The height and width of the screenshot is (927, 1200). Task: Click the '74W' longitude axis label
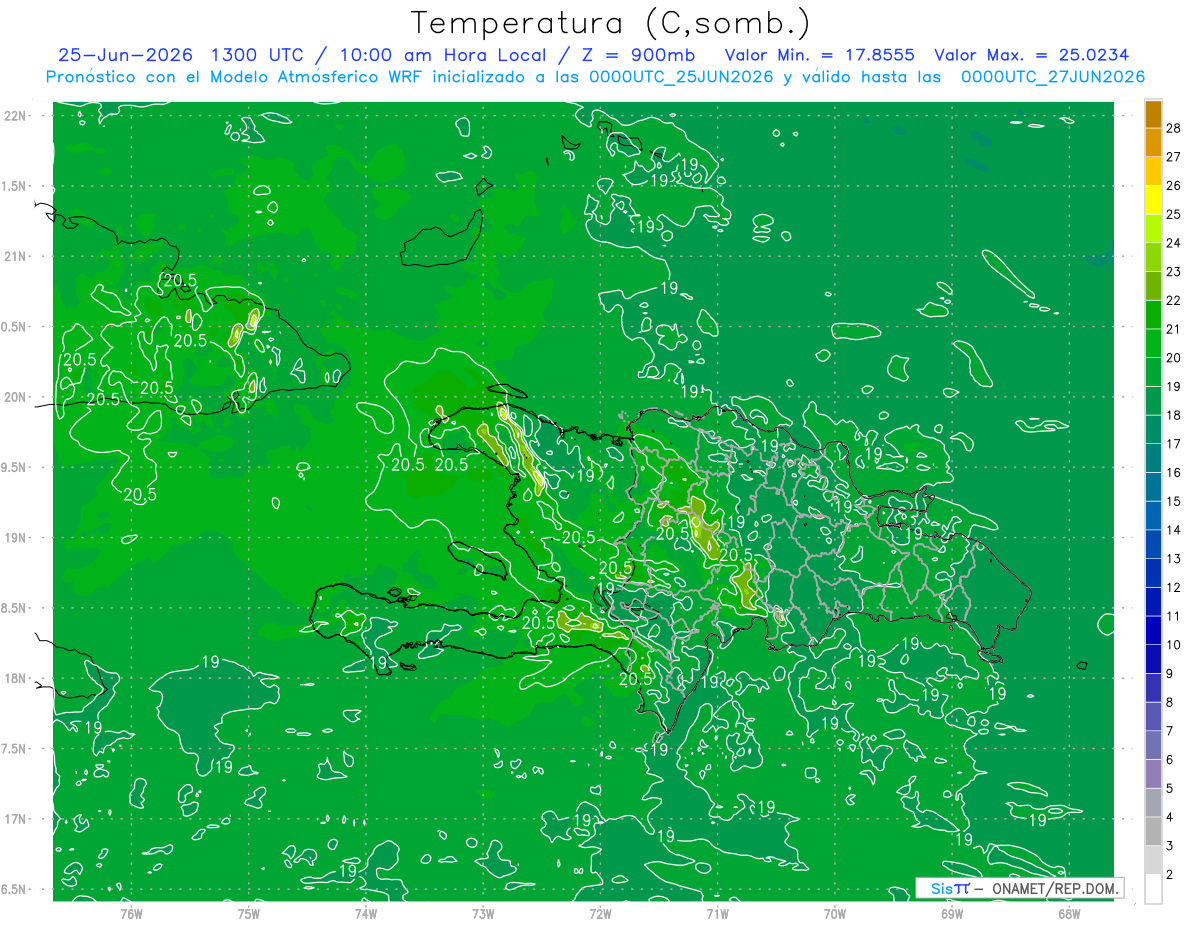[366, 913]
